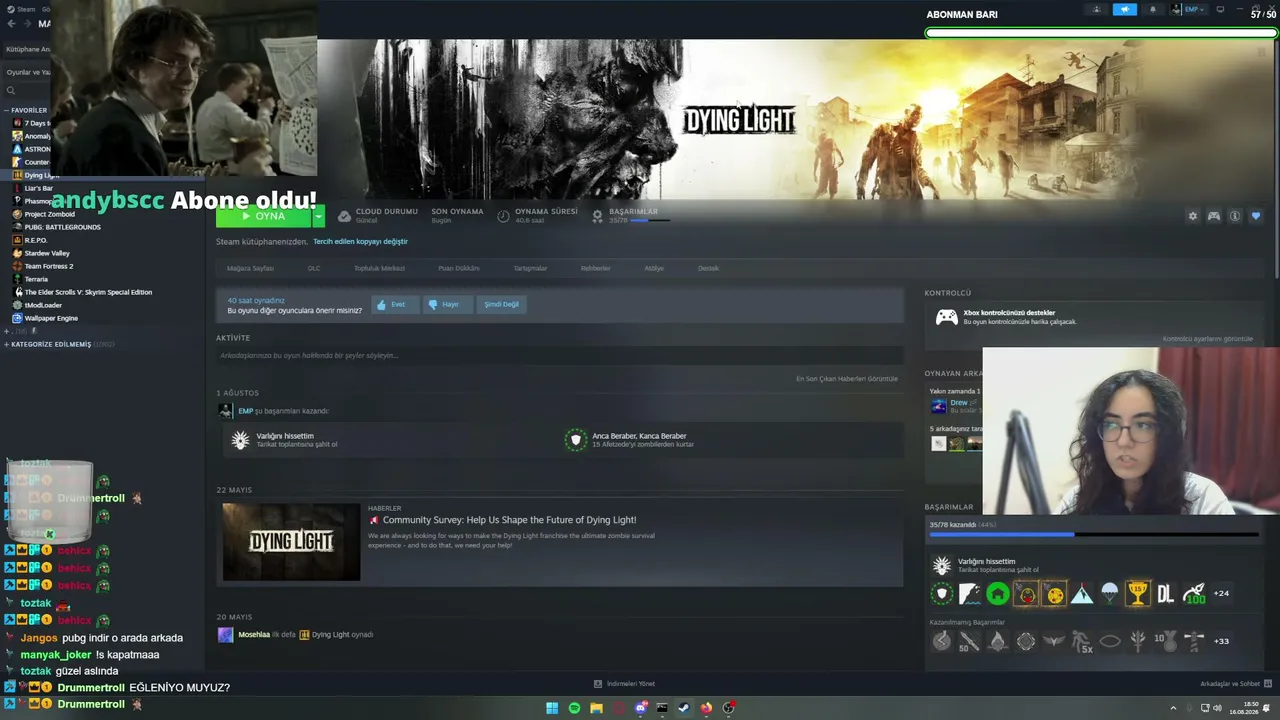This screenshot has width=1280, height=720.
Task: Click the achievements progress bar in sidebar
Action: tap(1094, 534)
